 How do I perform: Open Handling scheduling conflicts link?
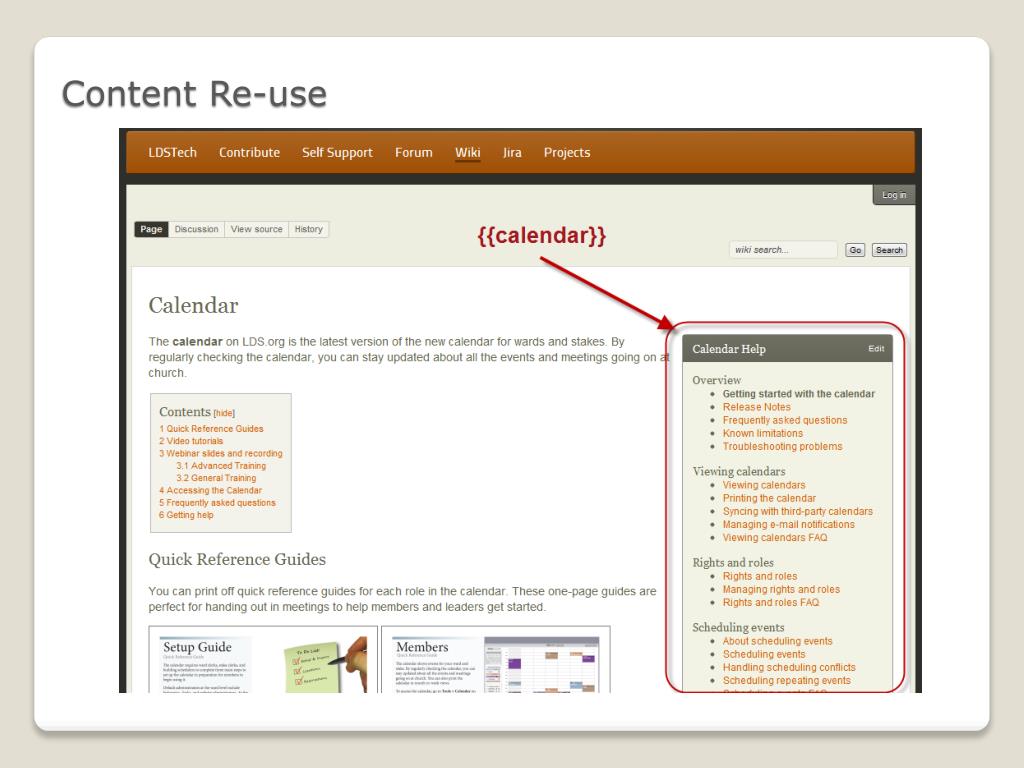pos(789,667)
